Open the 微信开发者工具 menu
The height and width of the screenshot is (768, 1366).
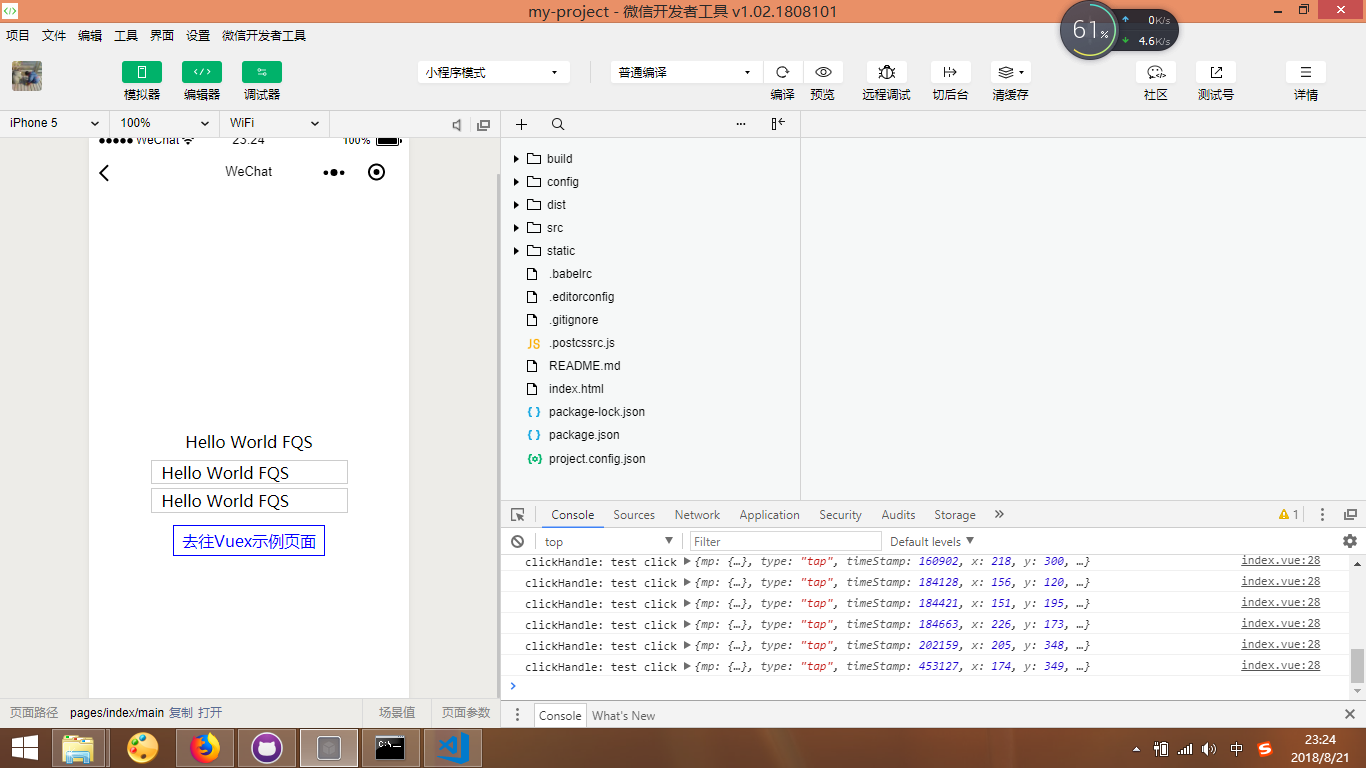[x=264, y=35]
